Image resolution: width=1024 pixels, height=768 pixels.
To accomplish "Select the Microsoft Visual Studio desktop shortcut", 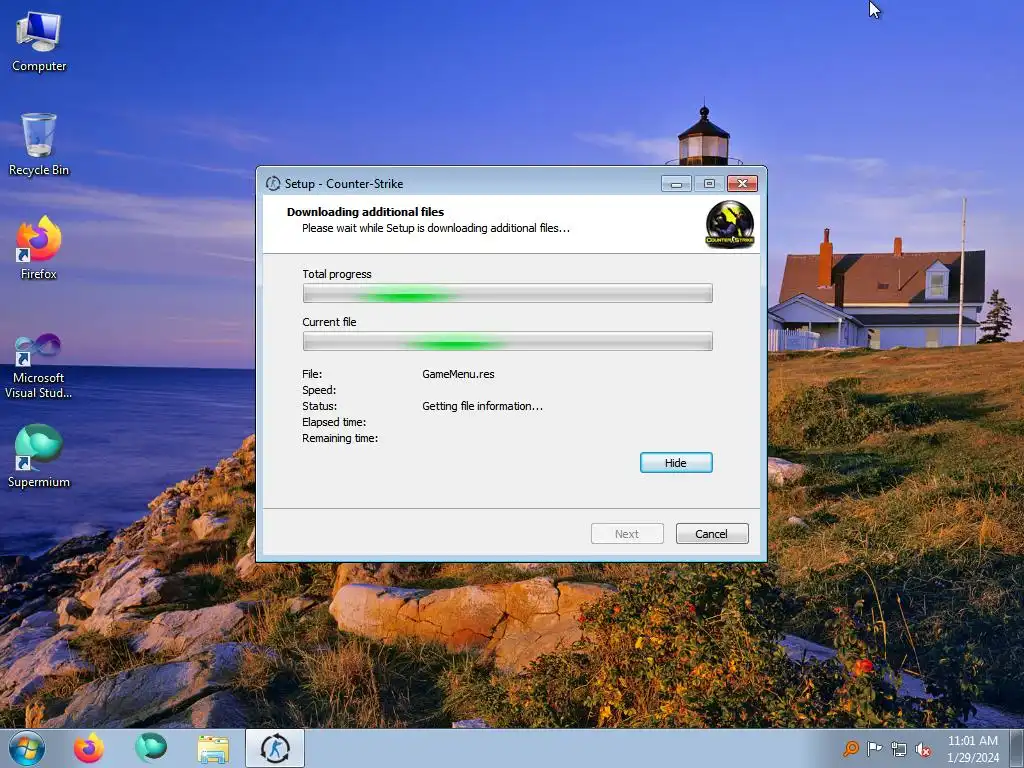I will pos(39,366).
